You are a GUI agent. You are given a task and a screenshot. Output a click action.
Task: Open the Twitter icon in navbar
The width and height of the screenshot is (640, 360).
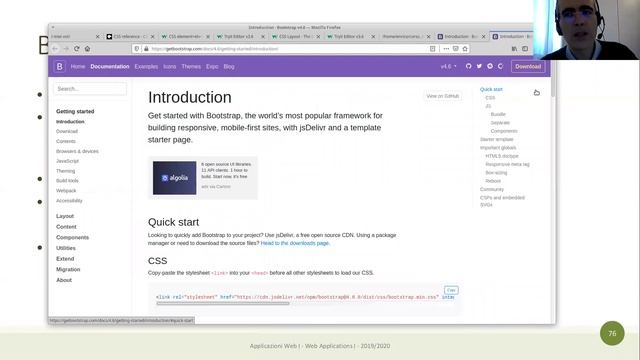tap(479, 66)
